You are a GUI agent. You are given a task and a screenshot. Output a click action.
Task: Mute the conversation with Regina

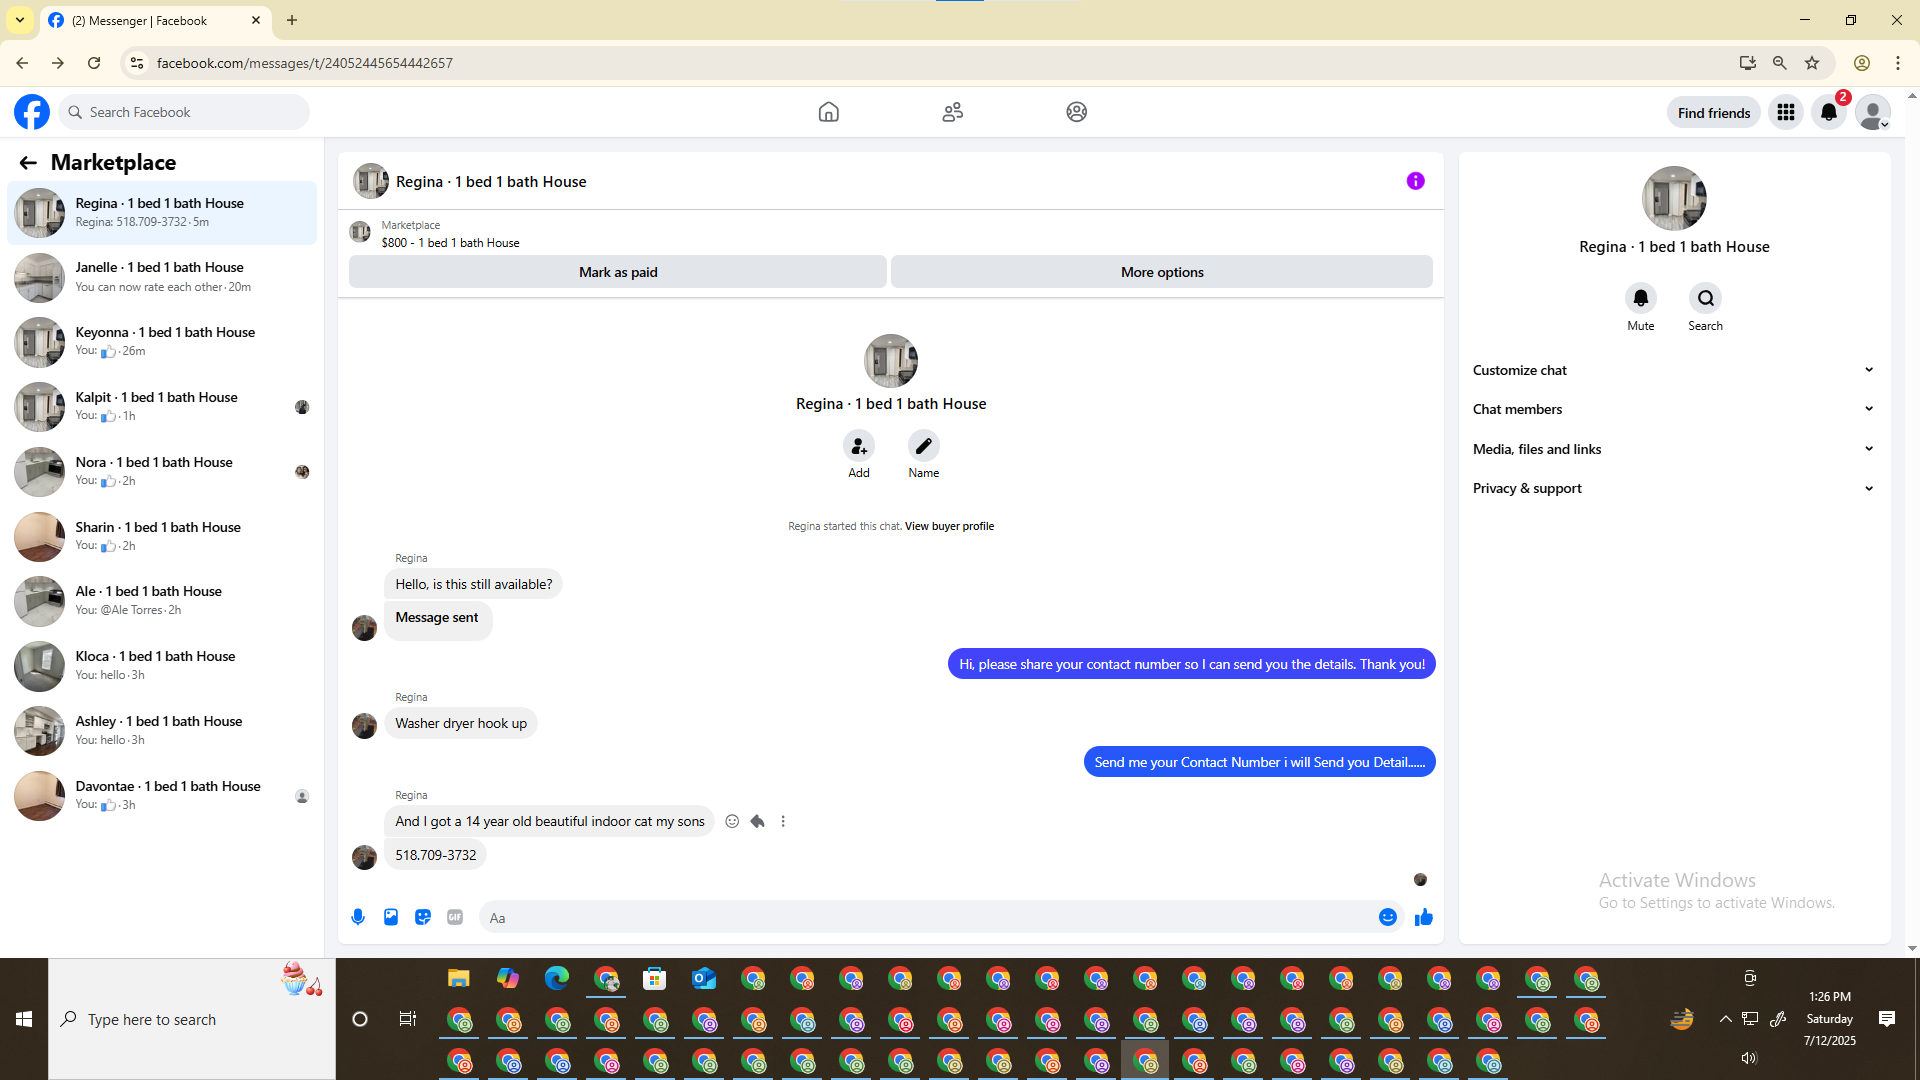1640,298
